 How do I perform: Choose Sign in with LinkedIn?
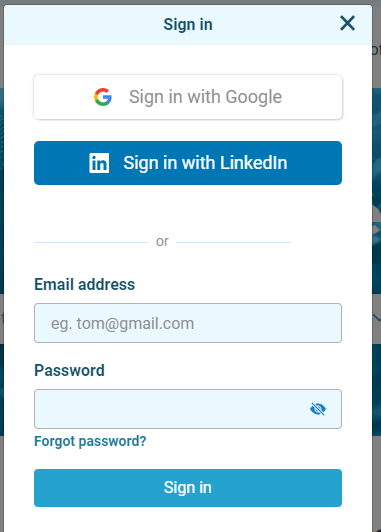click(188, 163)
